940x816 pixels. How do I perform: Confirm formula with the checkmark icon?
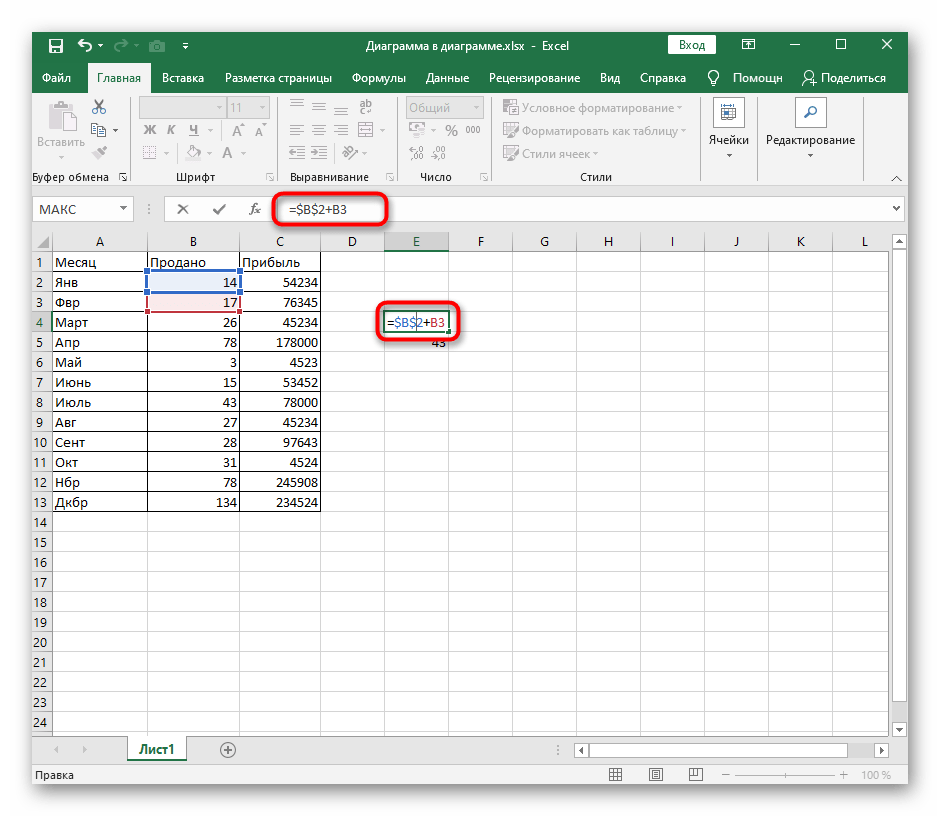[x=218, y=209]
